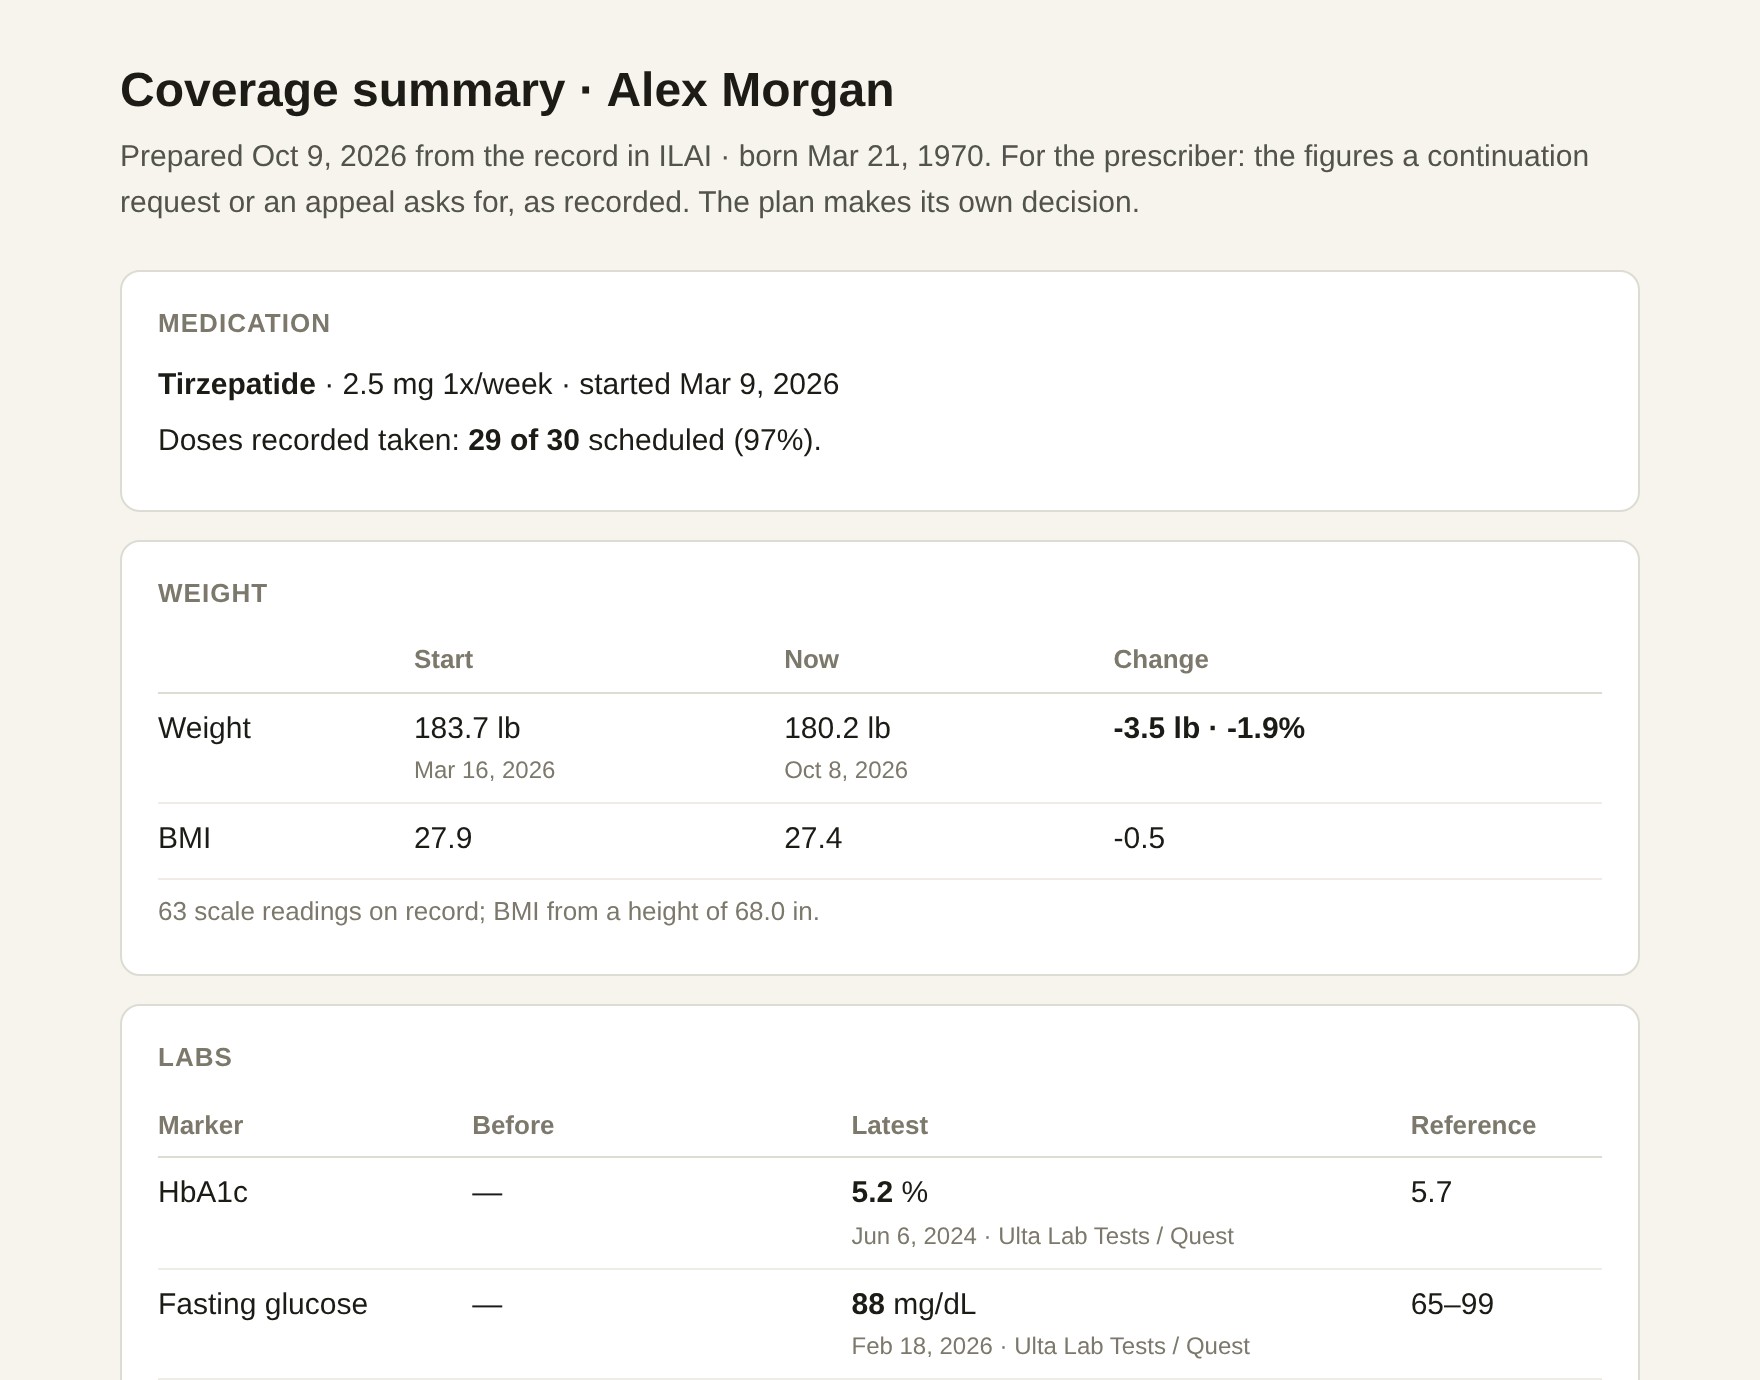Click the Before column header
Image resolution: width=1760 pixels, height=1380 pixels.
pyautogui.click(x=513, y=1125)
